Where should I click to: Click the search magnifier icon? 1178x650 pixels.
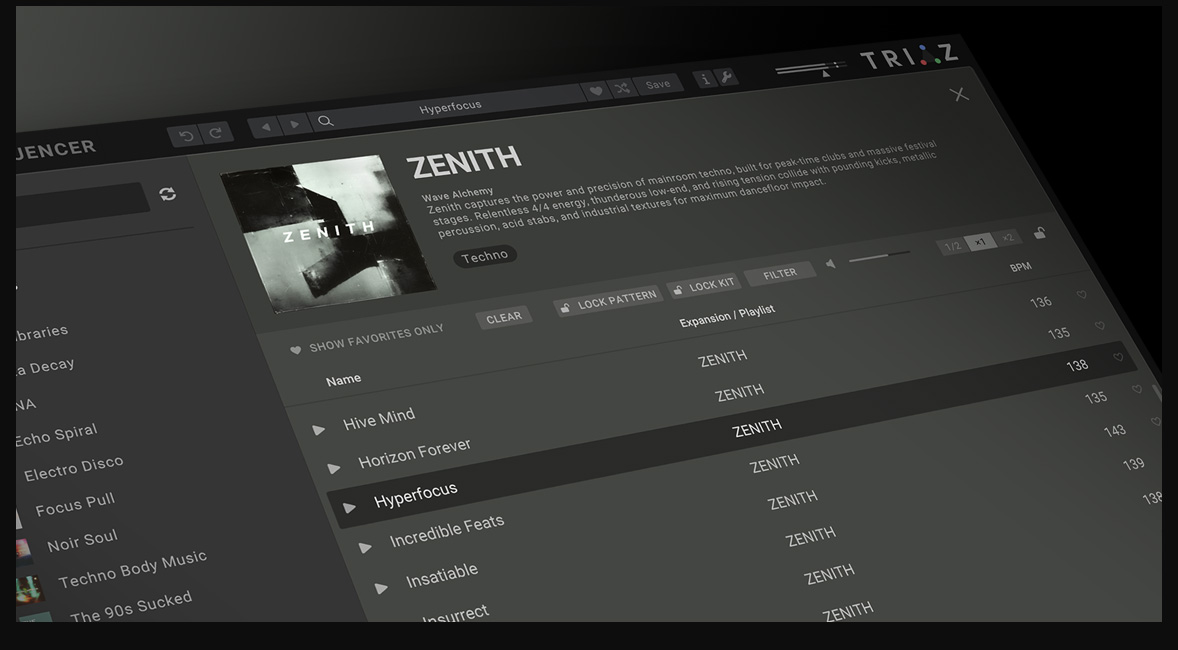pos(325,121)
